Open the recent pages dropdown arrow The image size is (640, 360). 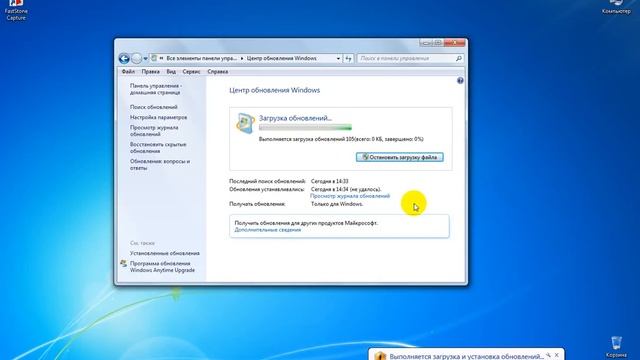pos(145,59)
